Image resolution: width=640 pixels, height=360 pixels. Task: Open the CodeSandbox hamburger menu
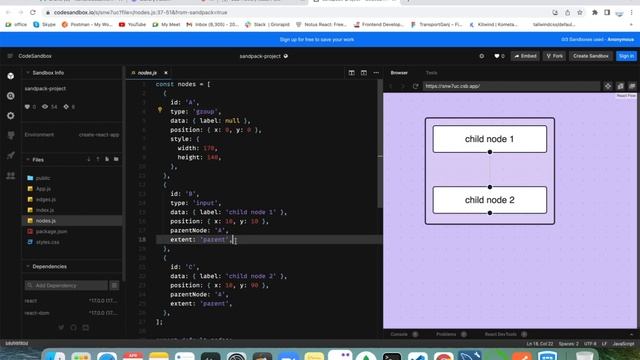[x=10, y=56]
